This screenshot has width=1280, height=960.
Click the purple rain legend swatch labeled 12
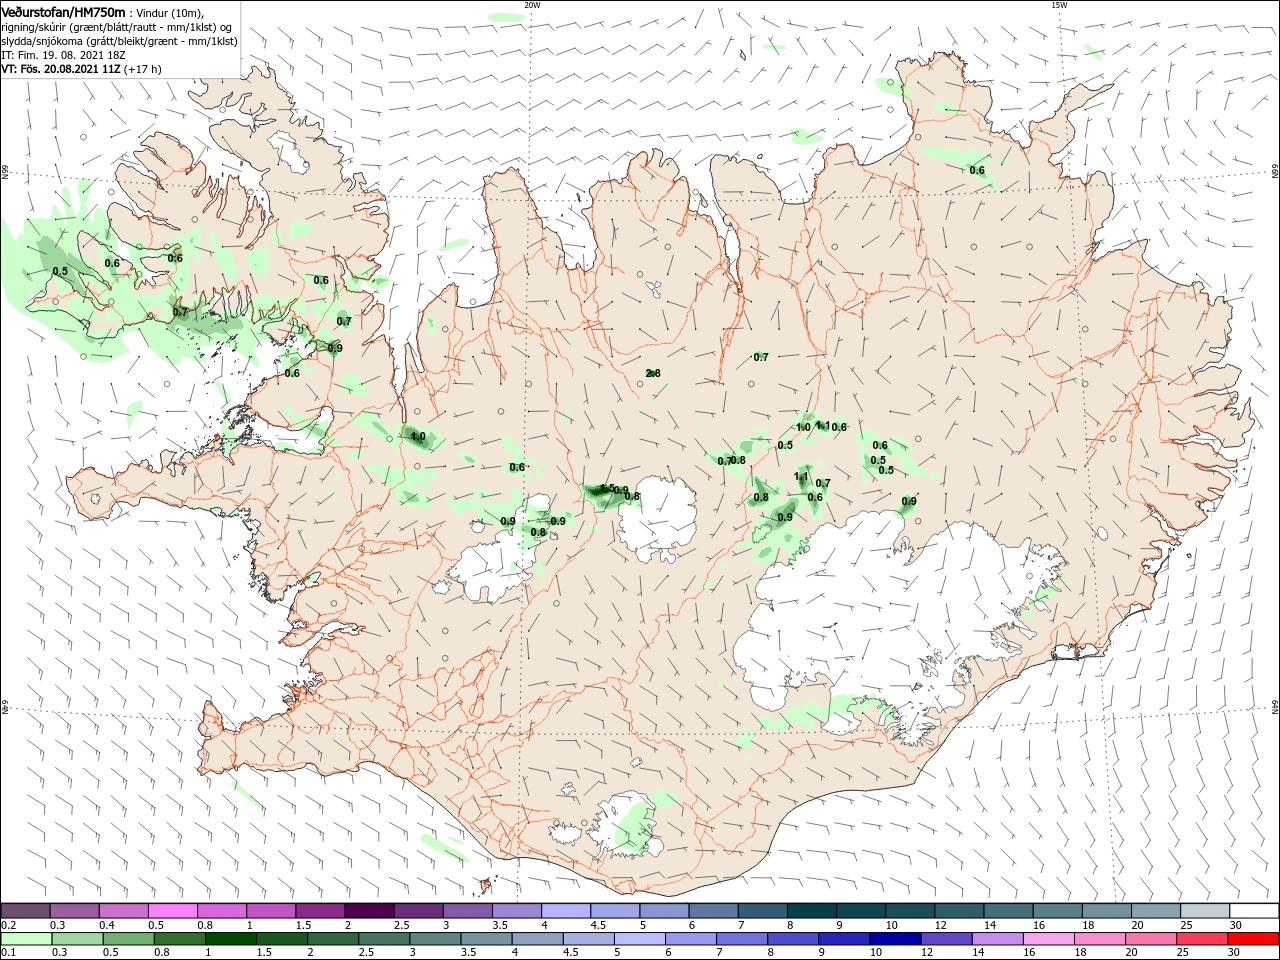(945, 940)
